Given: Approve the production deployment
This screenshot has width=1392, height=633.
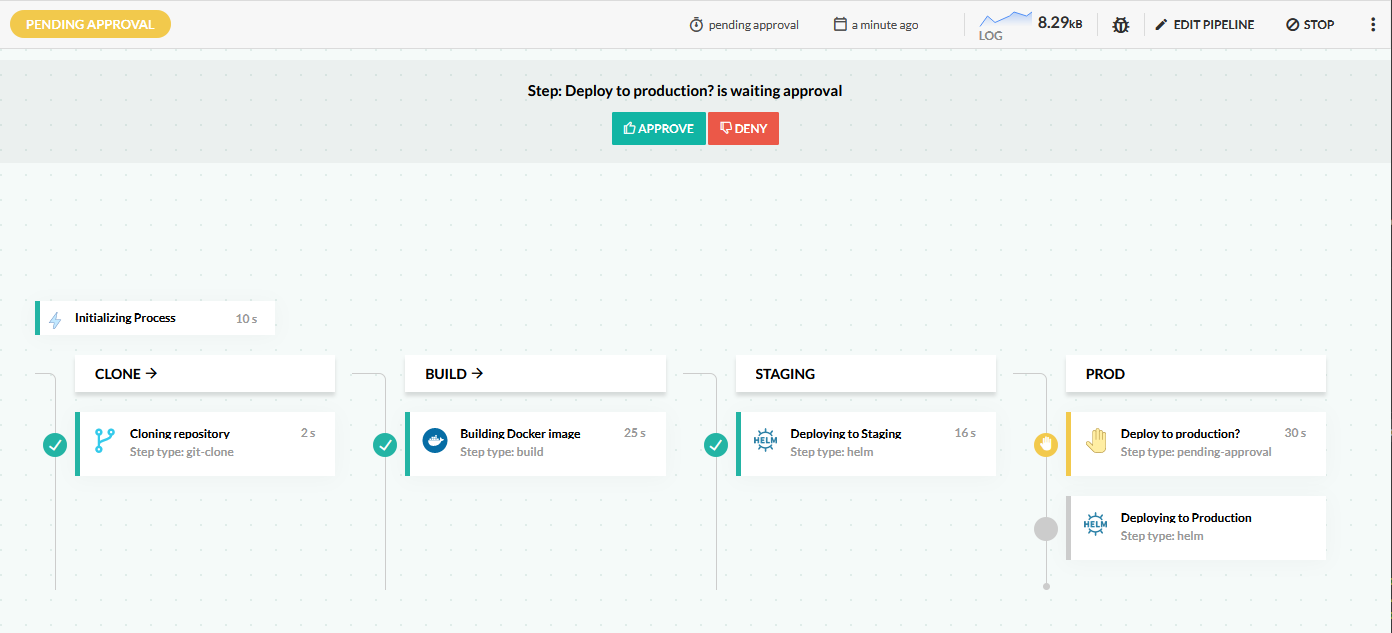Looking at the screenshot, I should pos(658,128).
